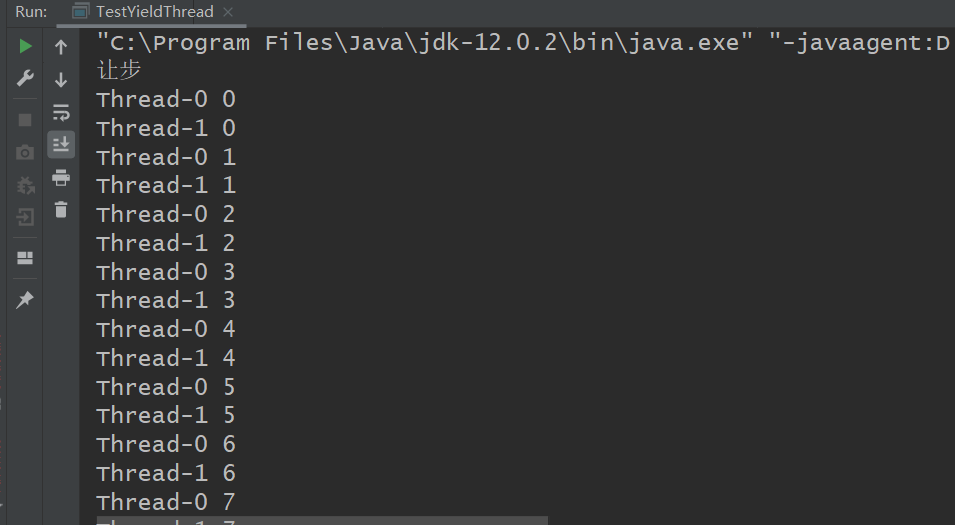Screen dimensions: 955x525
Task: Stop the running process square icon
Action: pyautogui.click(x=25, y=120)
